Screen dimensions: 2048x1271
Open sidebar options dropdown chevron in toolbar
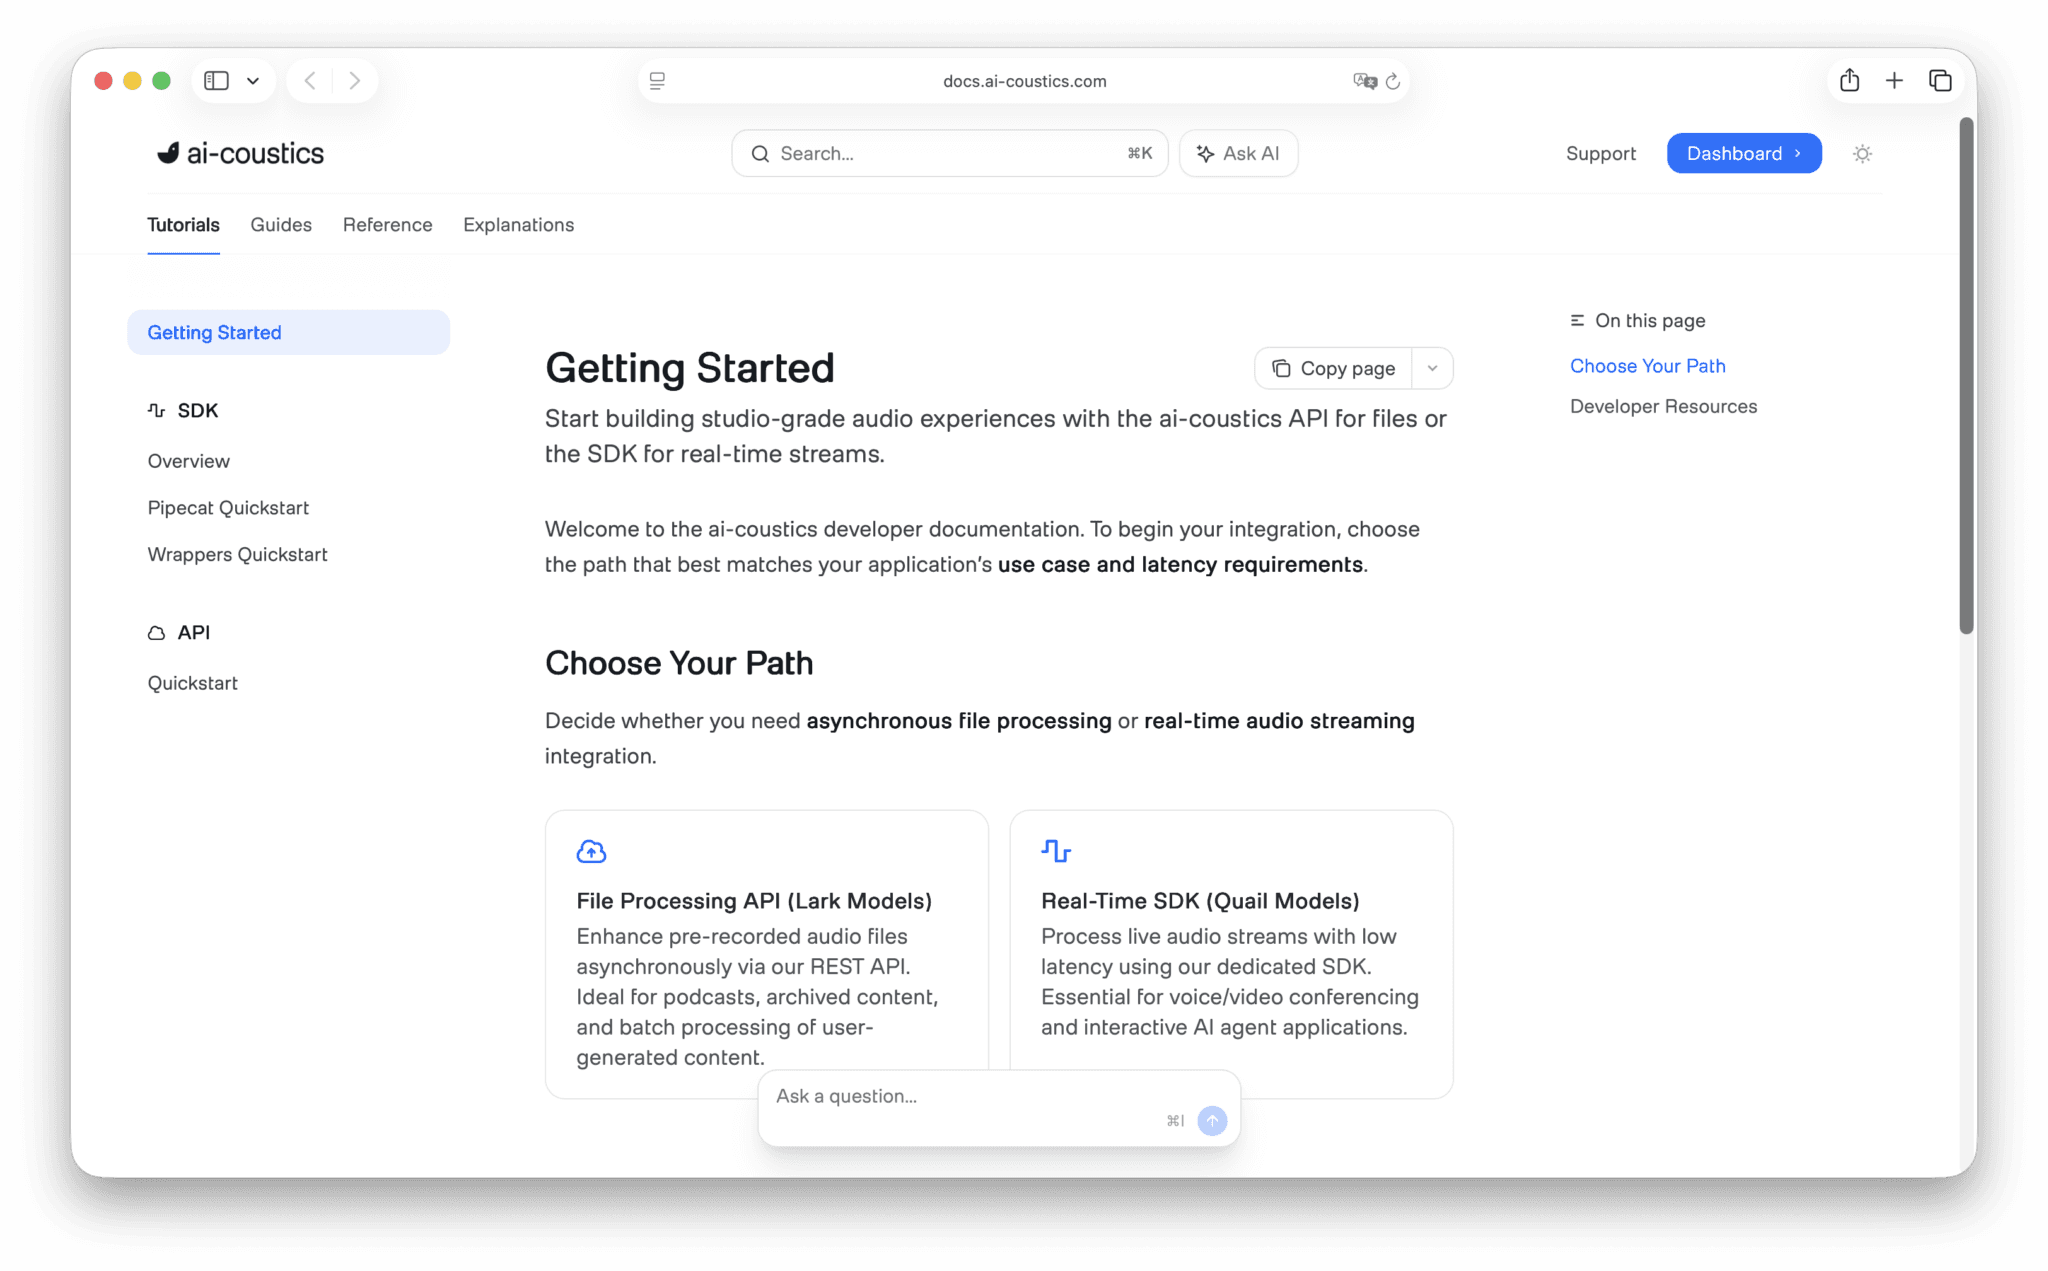coord(253,81)
